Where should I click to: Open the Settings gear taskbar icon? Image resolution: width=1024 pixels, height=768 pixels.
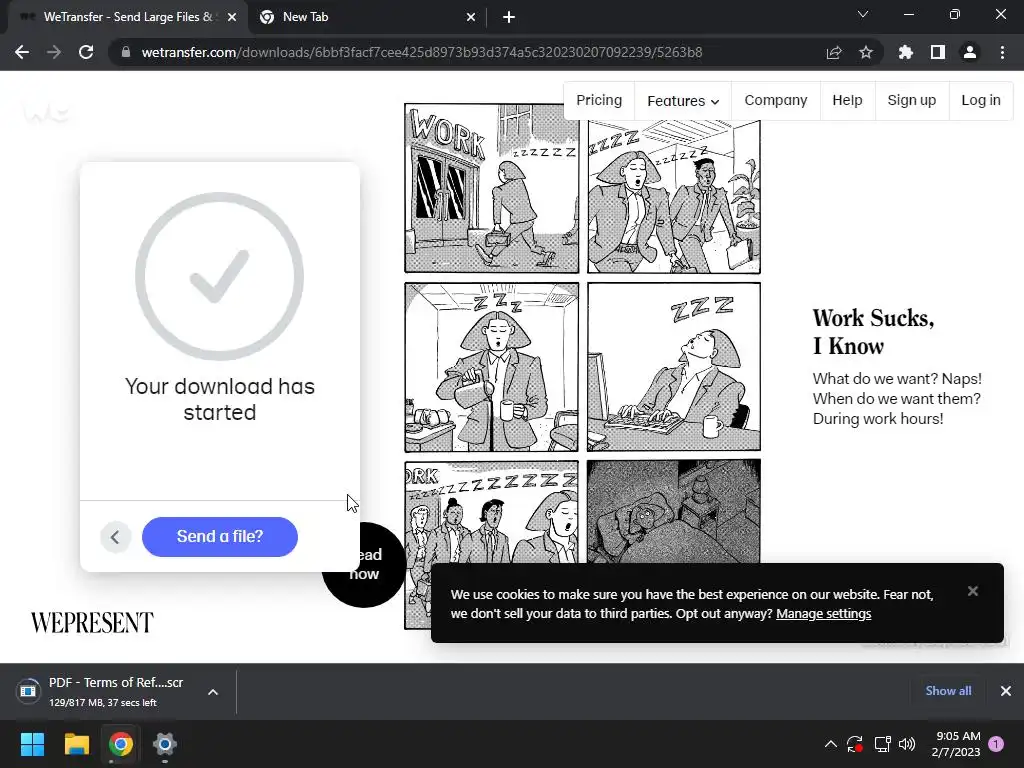coord(165,744)
